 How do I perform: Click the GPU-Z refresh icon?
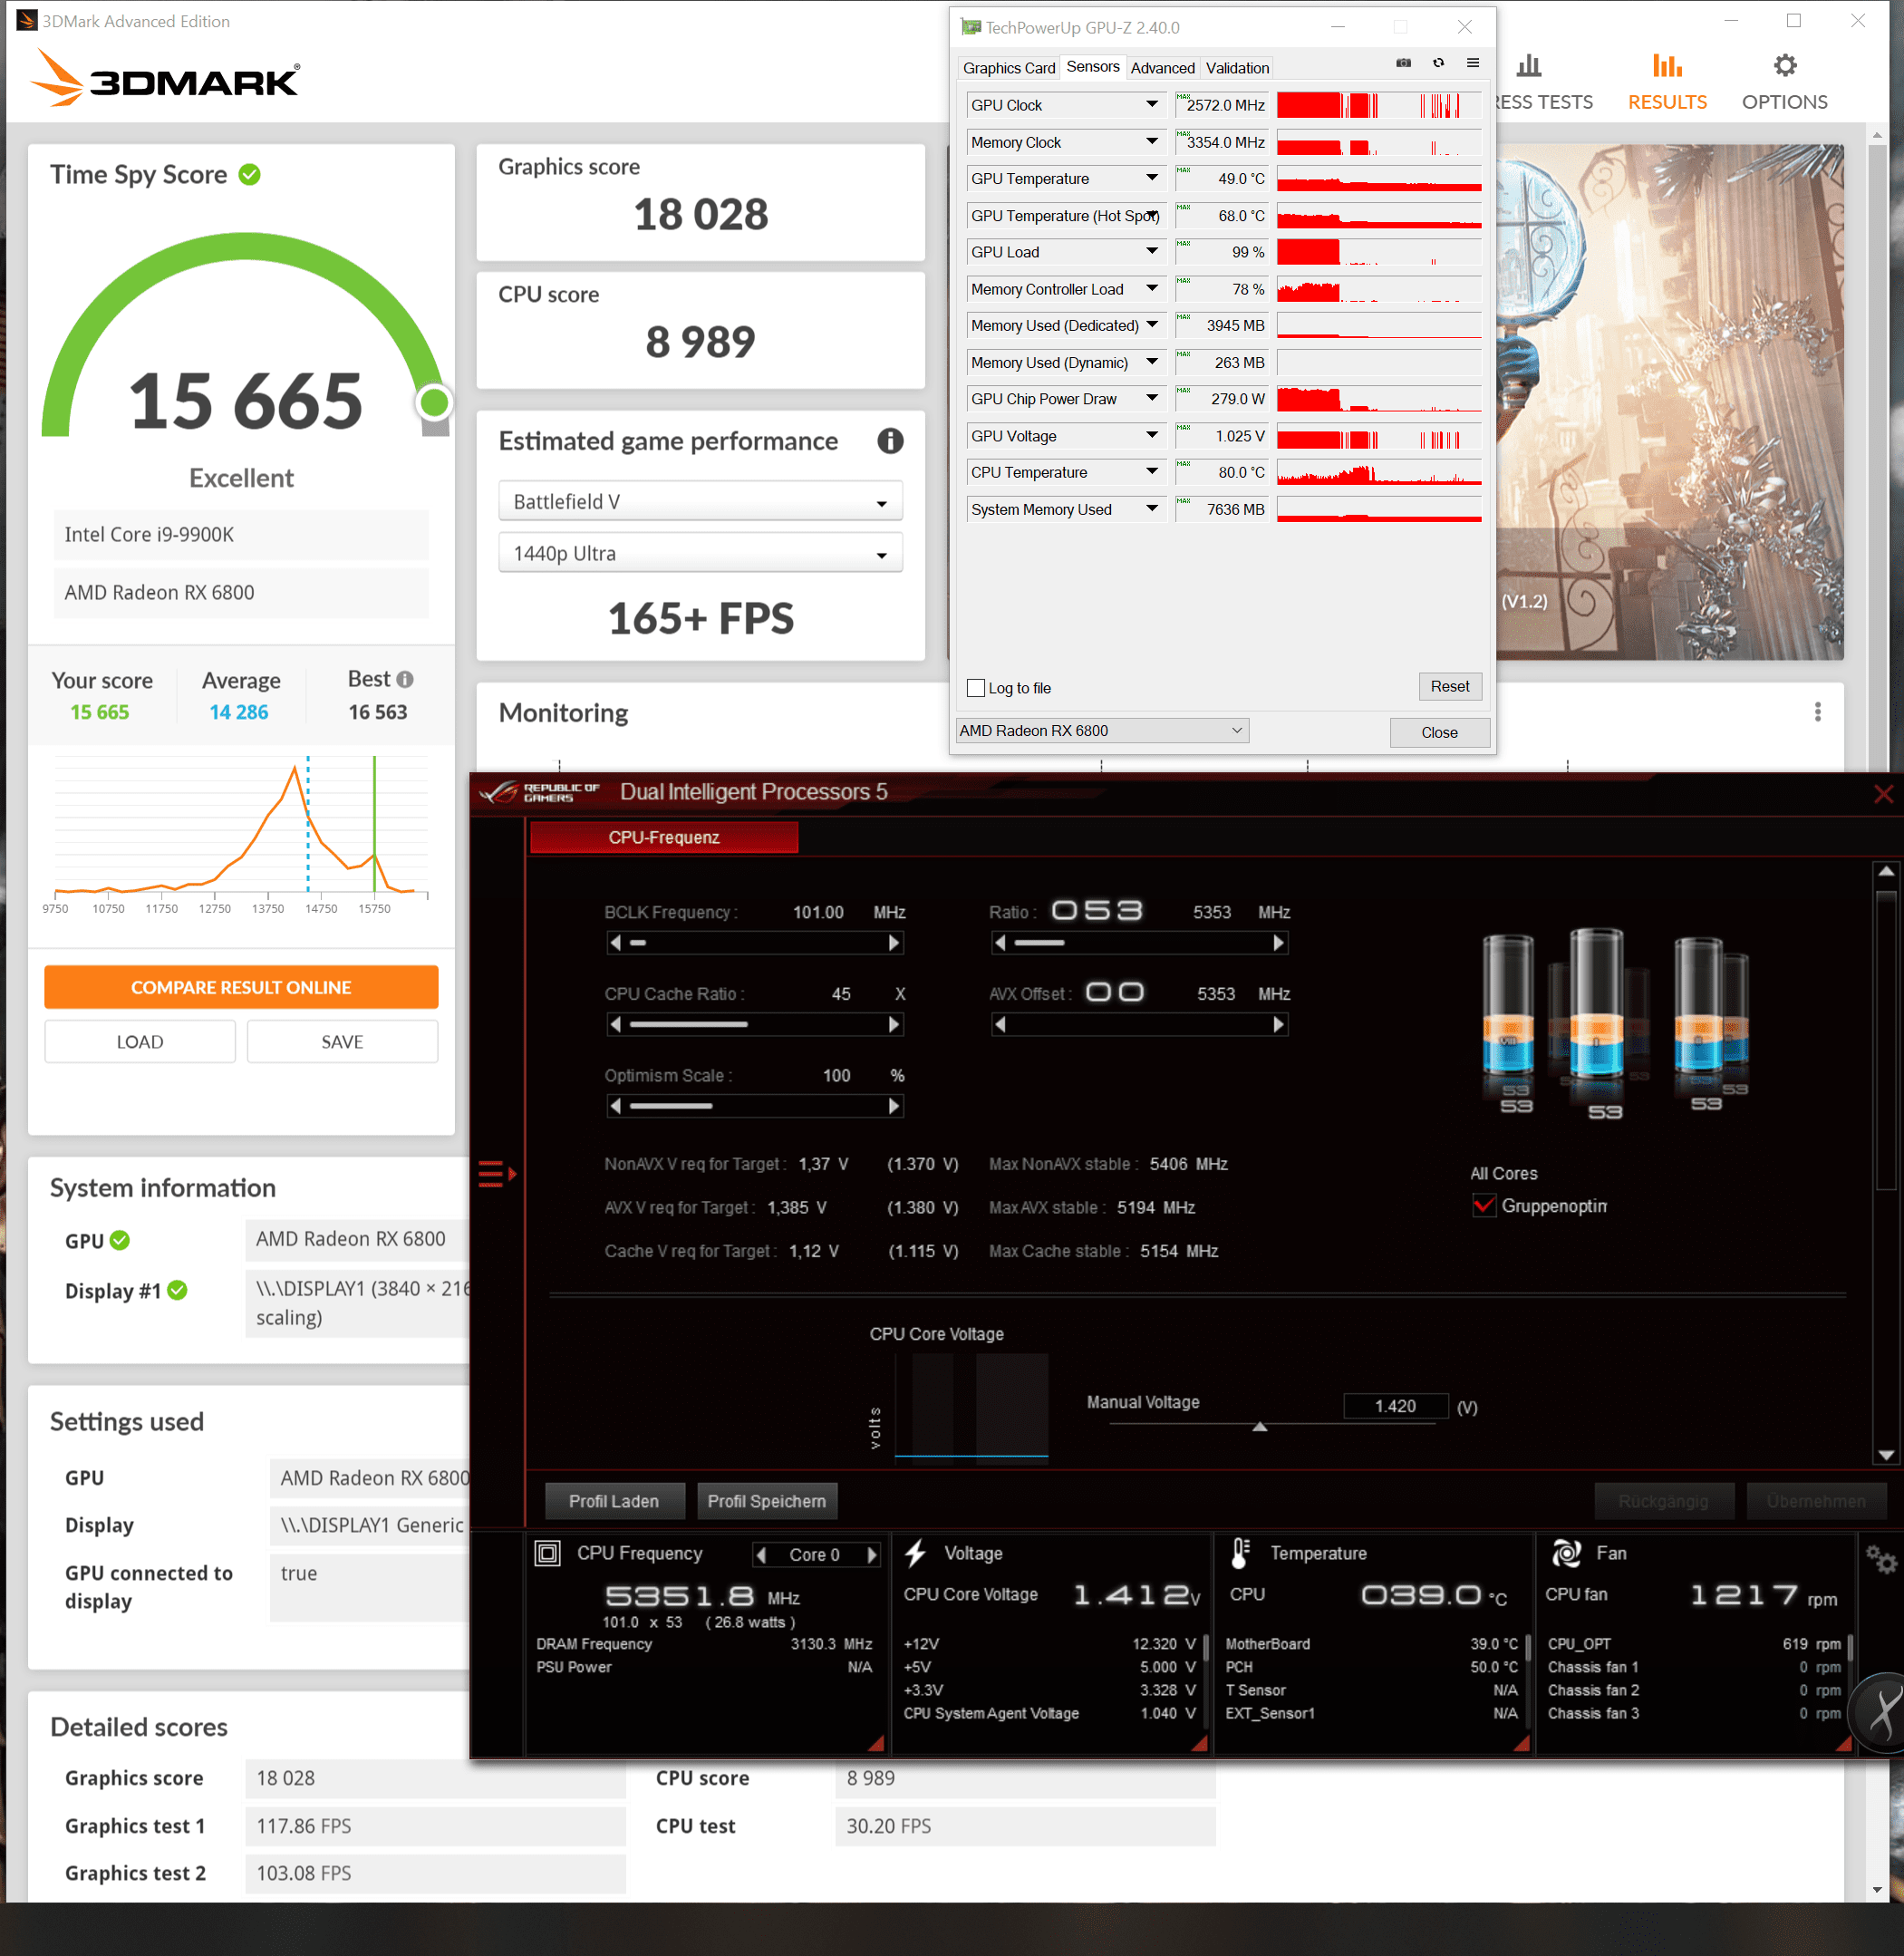point(1438,63)
